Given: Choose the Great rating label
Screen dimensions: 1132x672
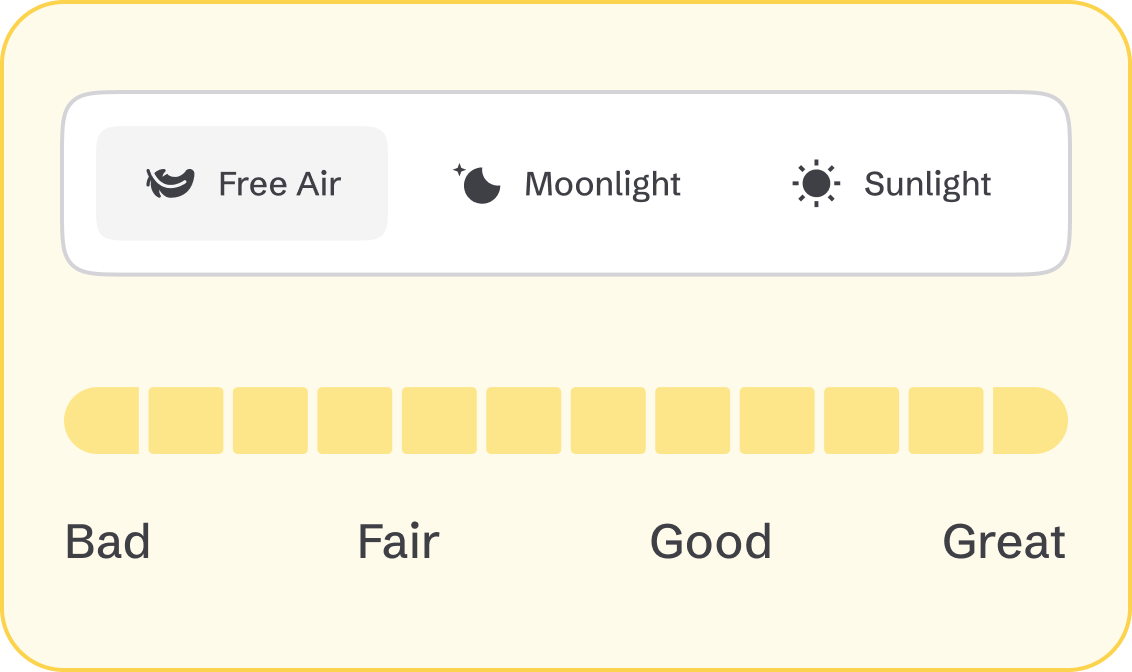Looking at the screenshot, I should point(1004,542).
